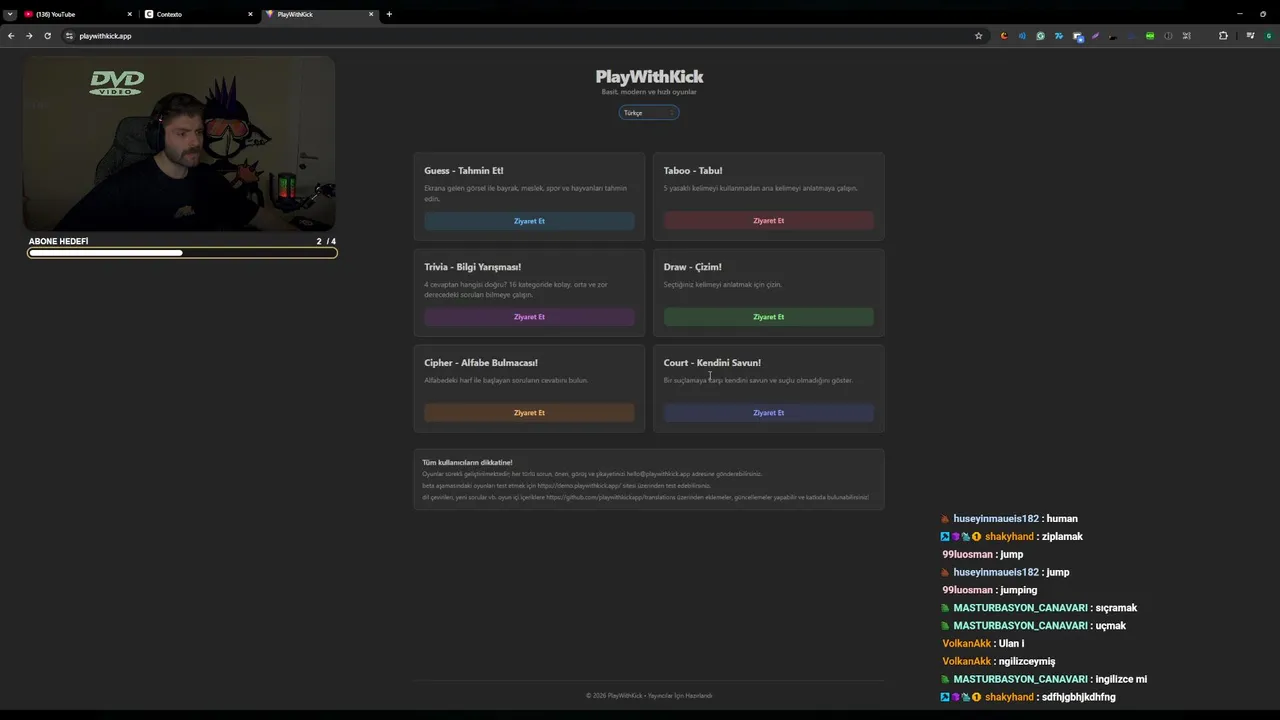Visit the Trivia - Bilgi Yarışması! game
The width and height of the screenshot is (1280, 720).
tap(529, 317)
